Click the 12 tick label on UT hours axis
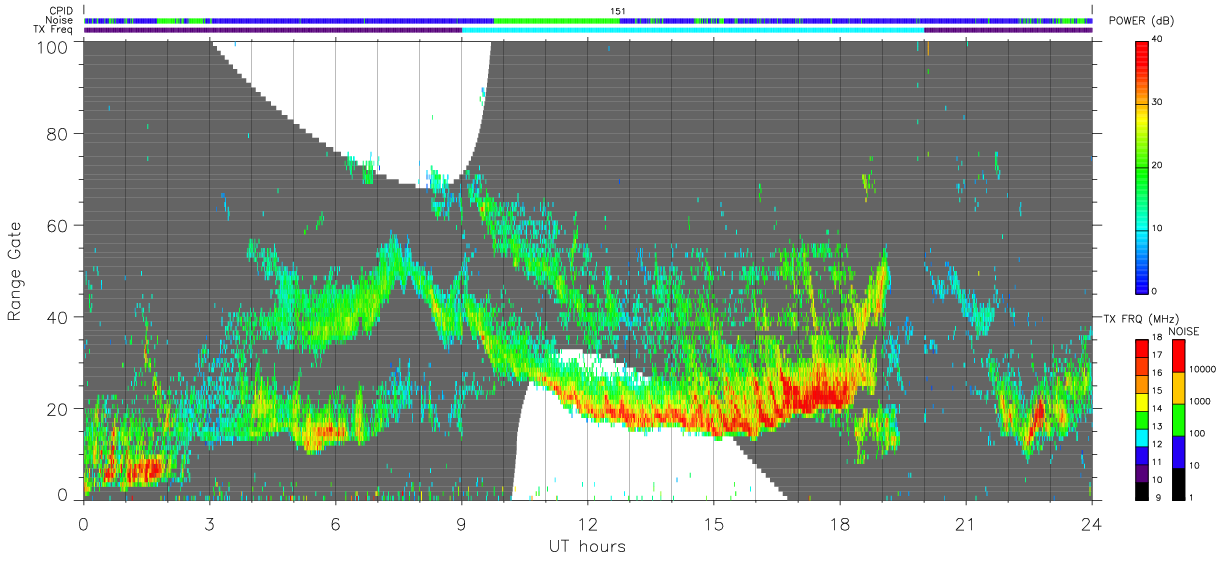This screenshot has height=567, width=1228. coord(587,524)
